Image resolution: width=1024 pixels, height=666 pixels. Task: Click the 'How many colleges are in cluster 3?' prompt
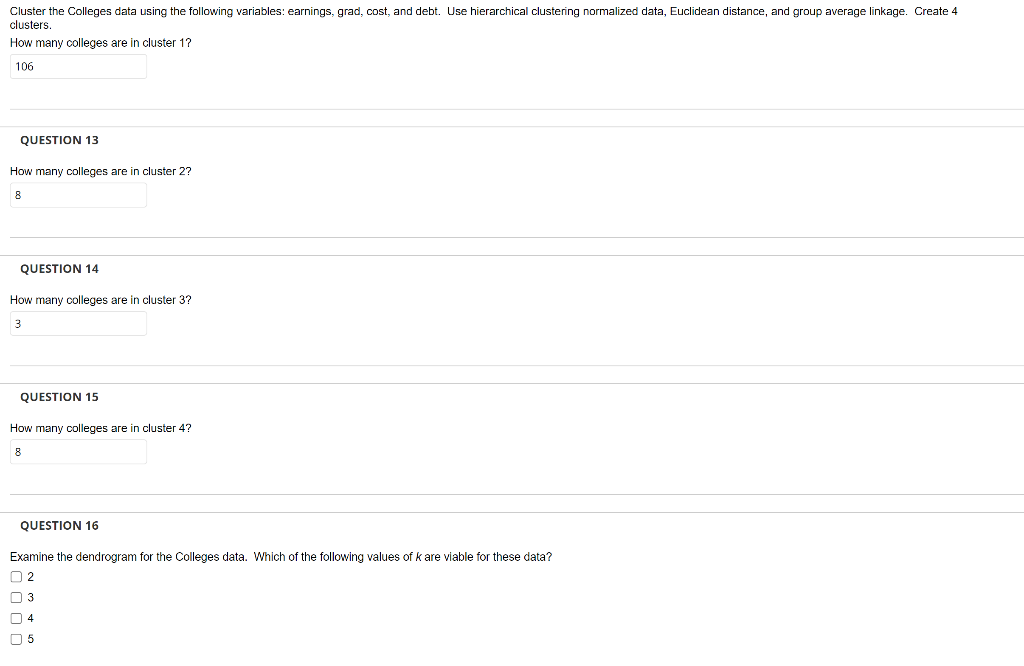pyautogui.click(x=100, y=299)
